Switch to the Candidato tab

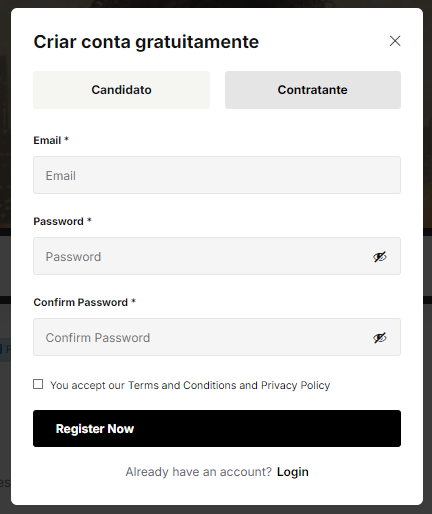(x=121, y=90)
